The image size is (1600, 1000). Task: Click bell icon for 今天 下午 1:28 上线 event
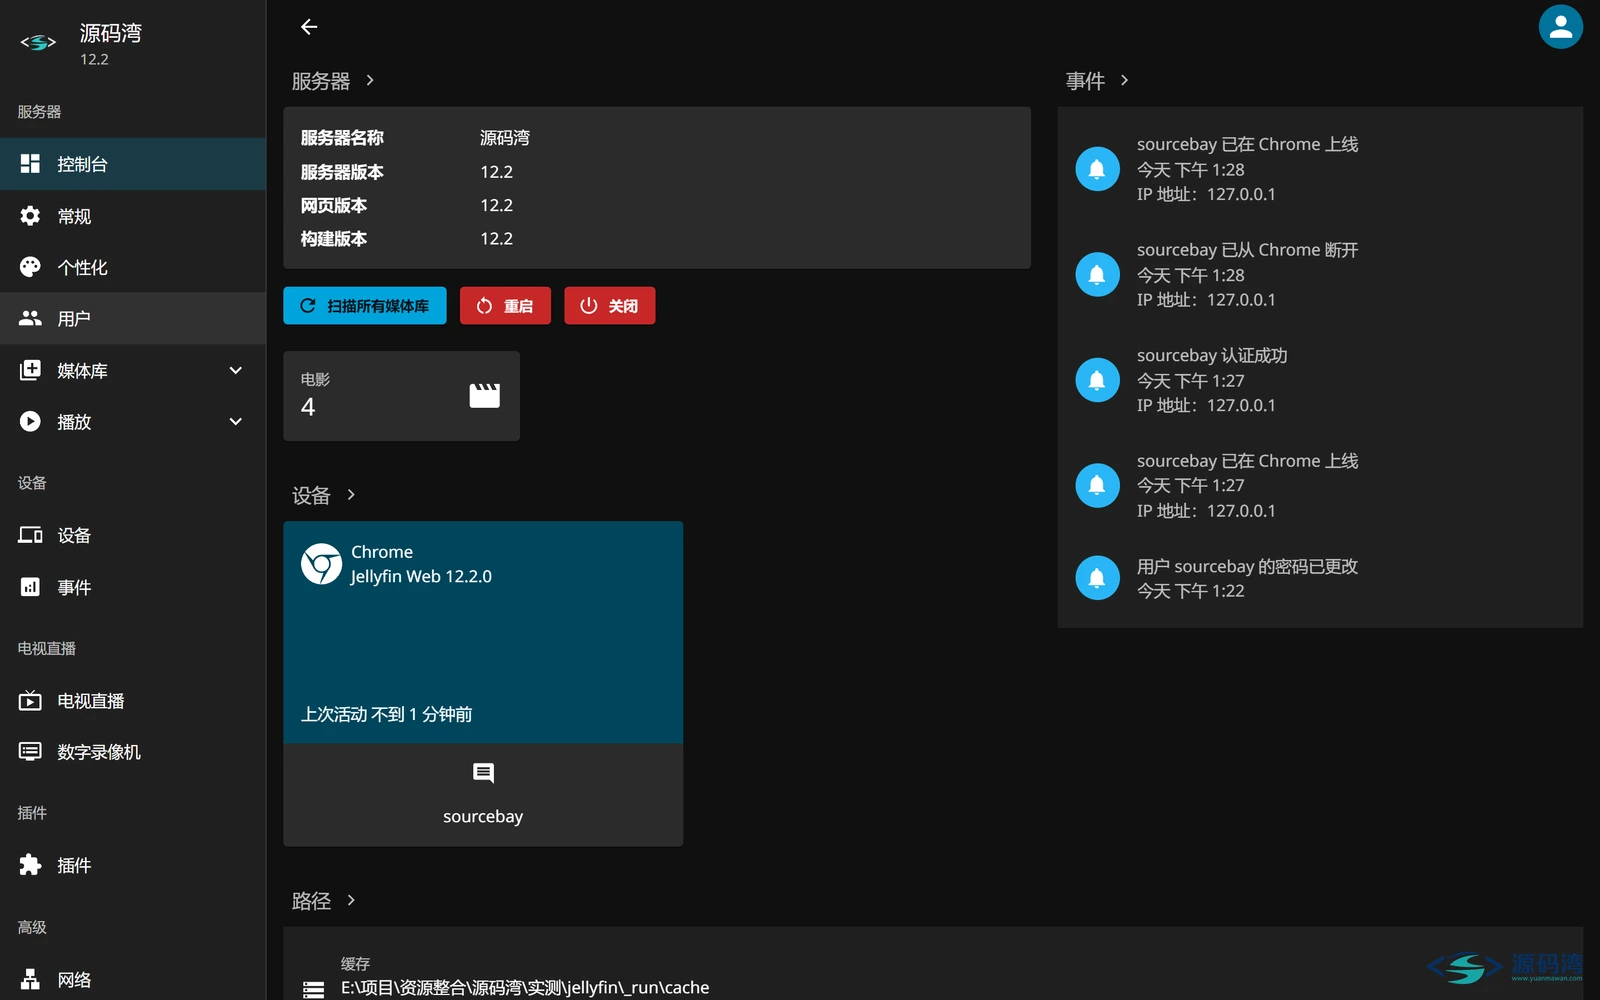1097,169
